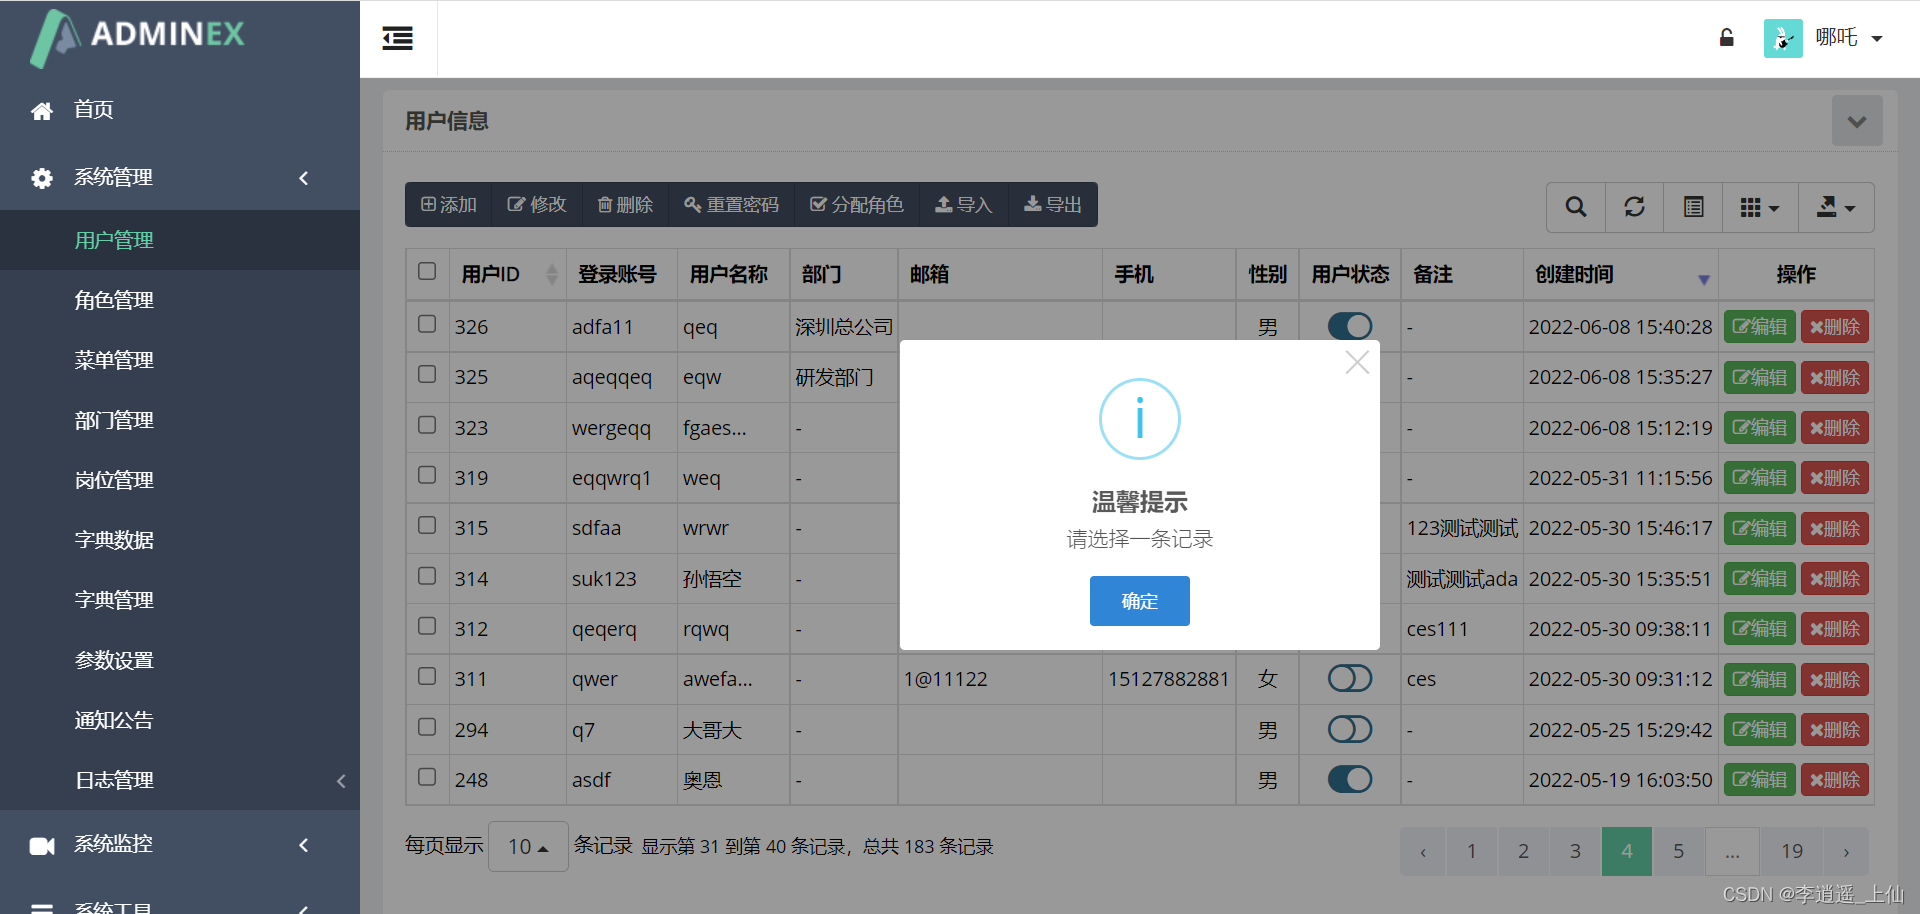Open 通知公告 in the sidebar
Screen dimensions: 1920x914
(x=113, y=720)
